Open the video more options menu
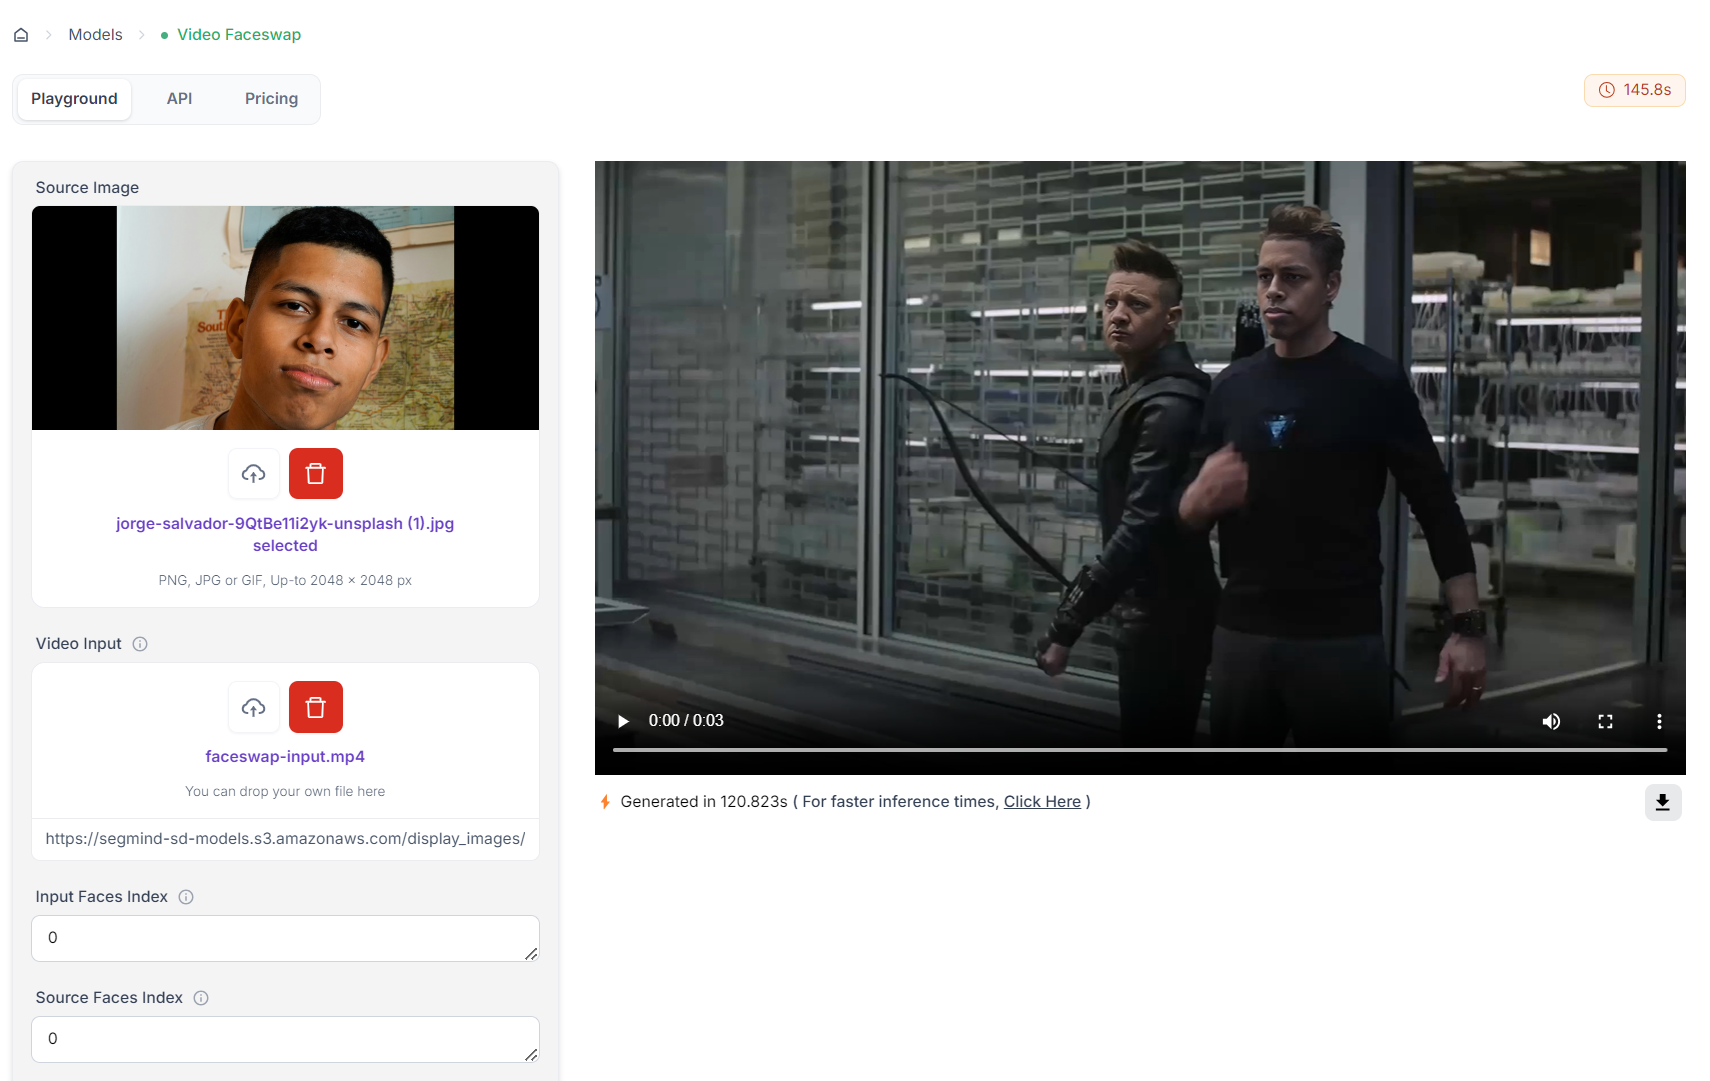The width and height of the screenshot is (1710, 1081). coord(1659,721)
